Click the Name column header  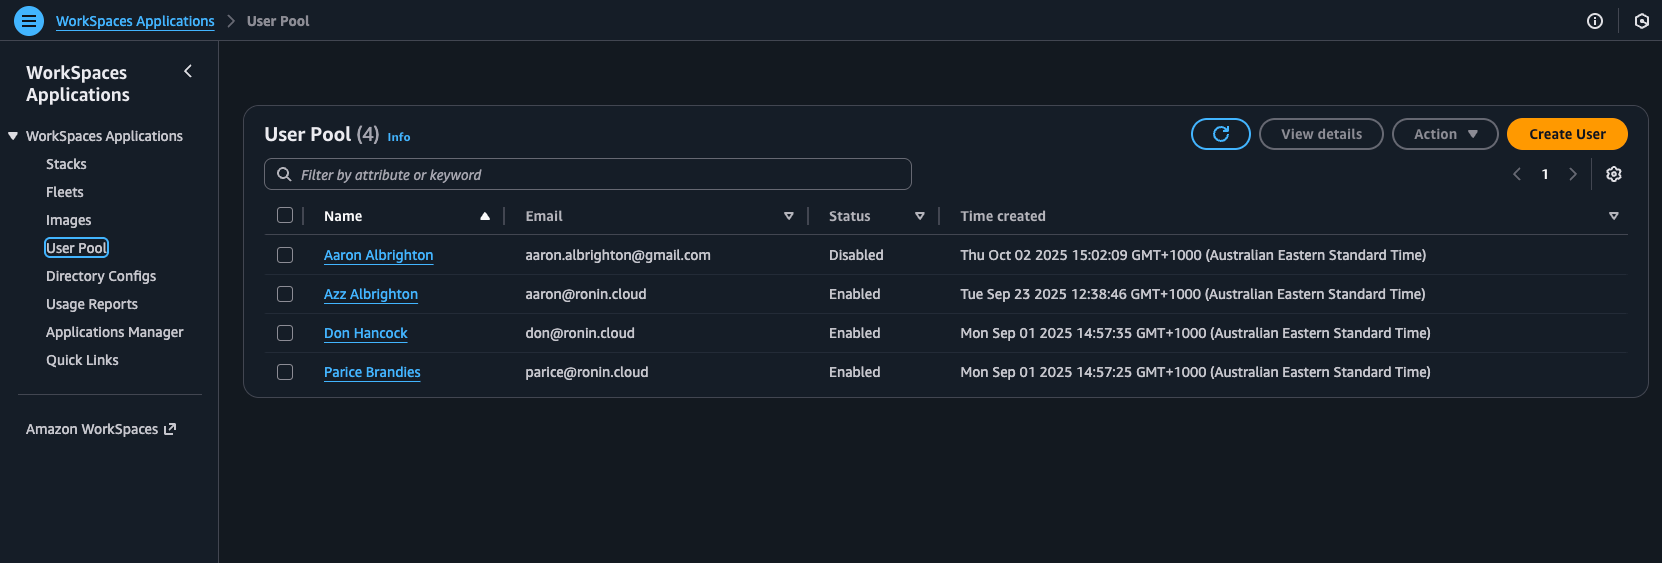[343, 216]
